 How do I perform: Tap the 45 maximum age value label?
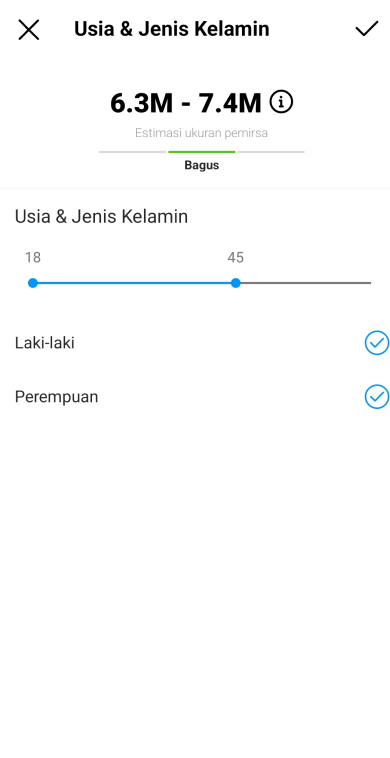coord(235,258)
